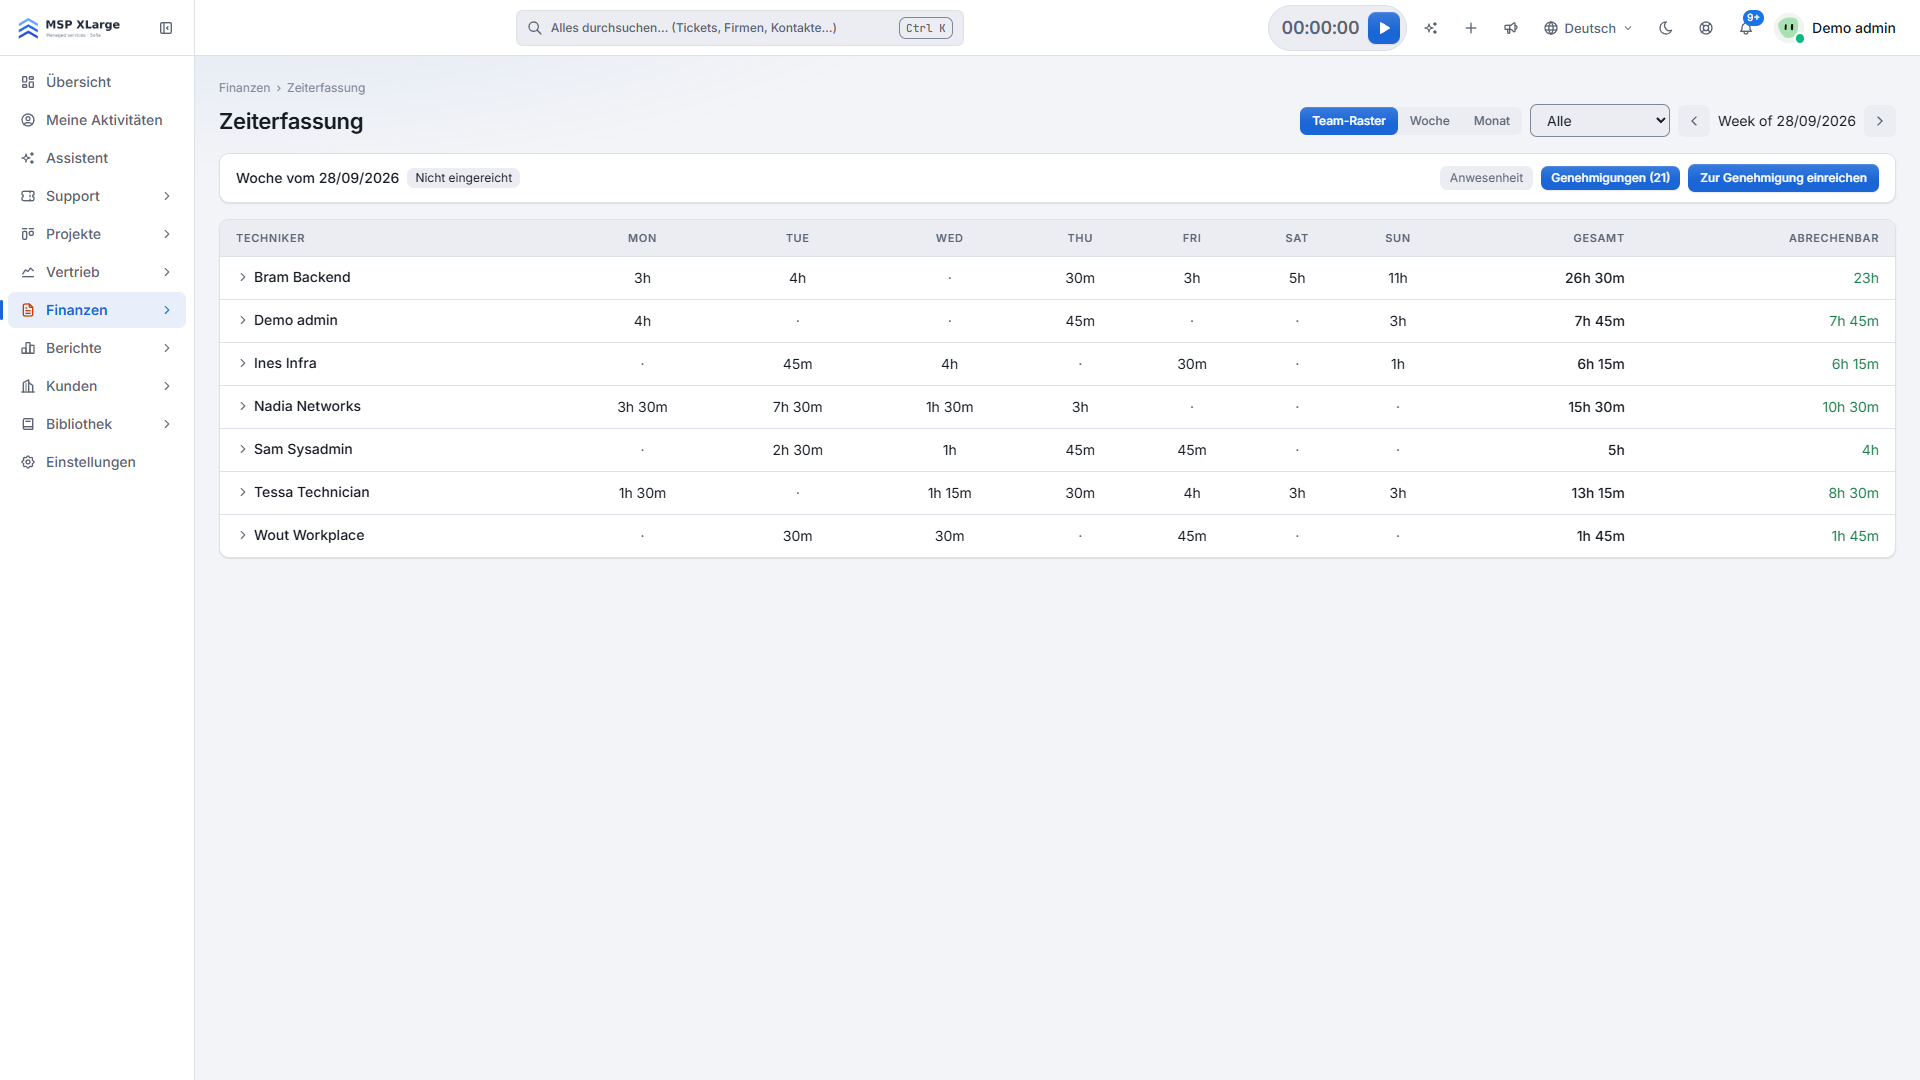Open Genehmigungen (21)
Image resolution: width=1920 pixels, height=1080 pixels.
click(x=1610, y=178)
